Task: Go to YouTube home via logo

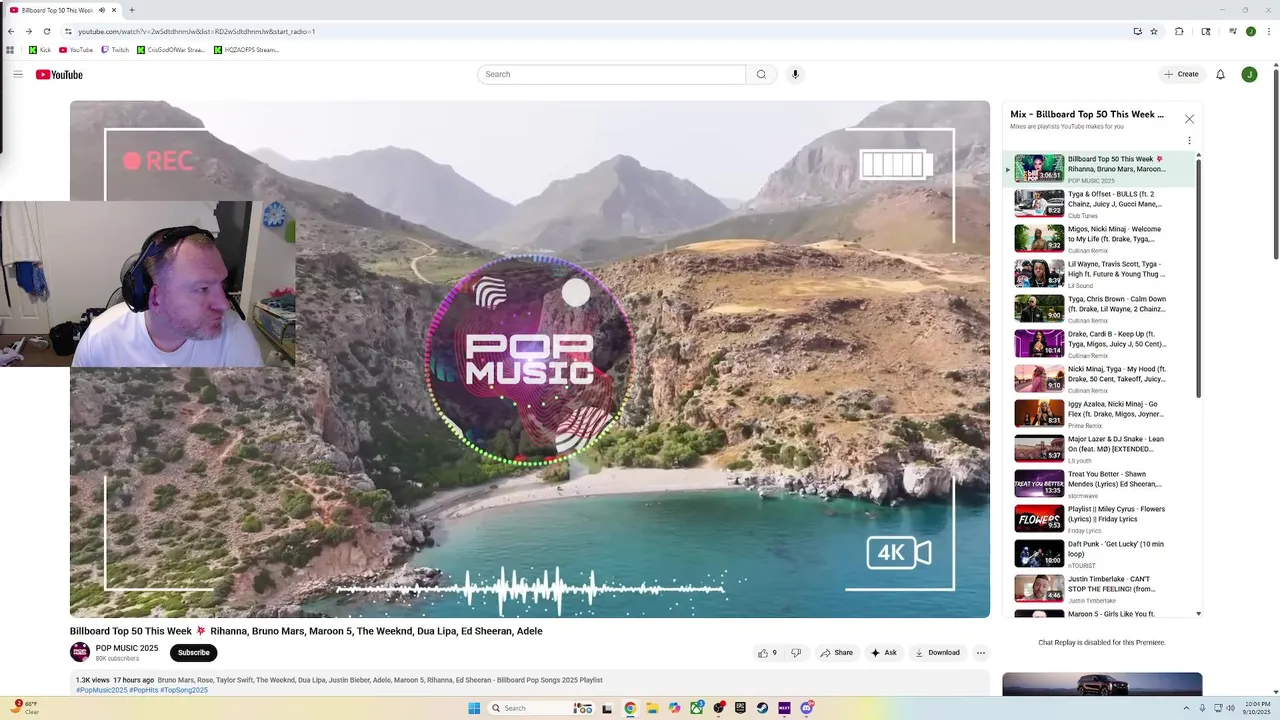Action: point(59,74)
